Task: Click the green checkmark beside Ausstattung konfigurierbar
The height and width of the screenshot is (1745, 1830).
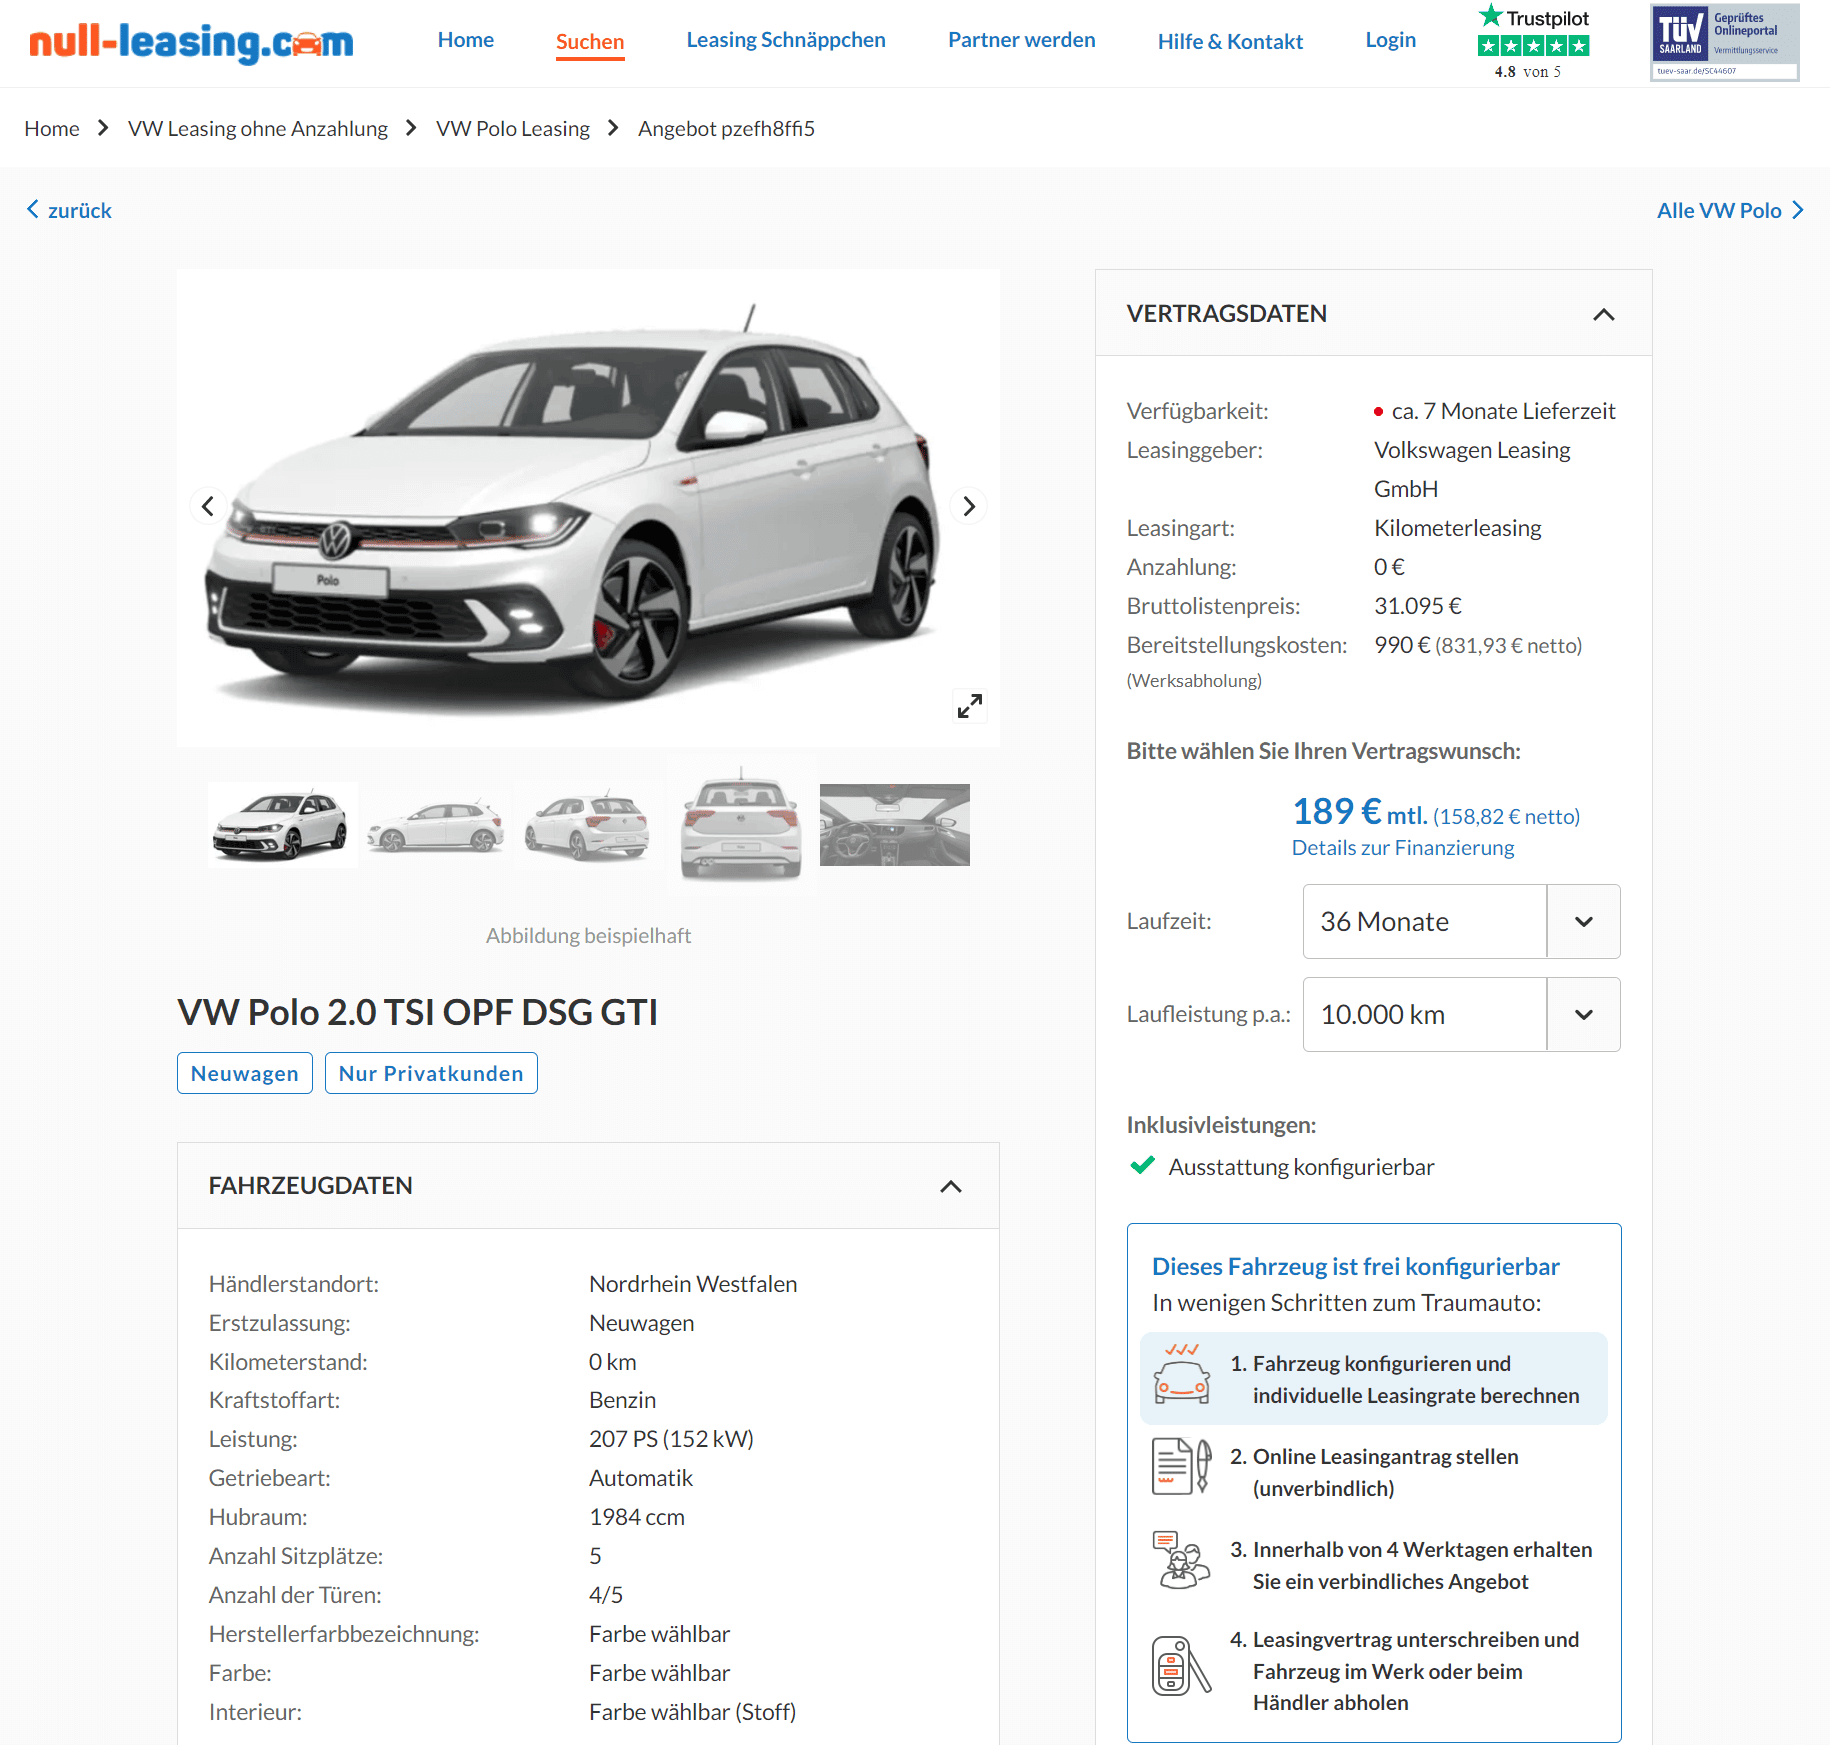Action: click(1142, 1166)
